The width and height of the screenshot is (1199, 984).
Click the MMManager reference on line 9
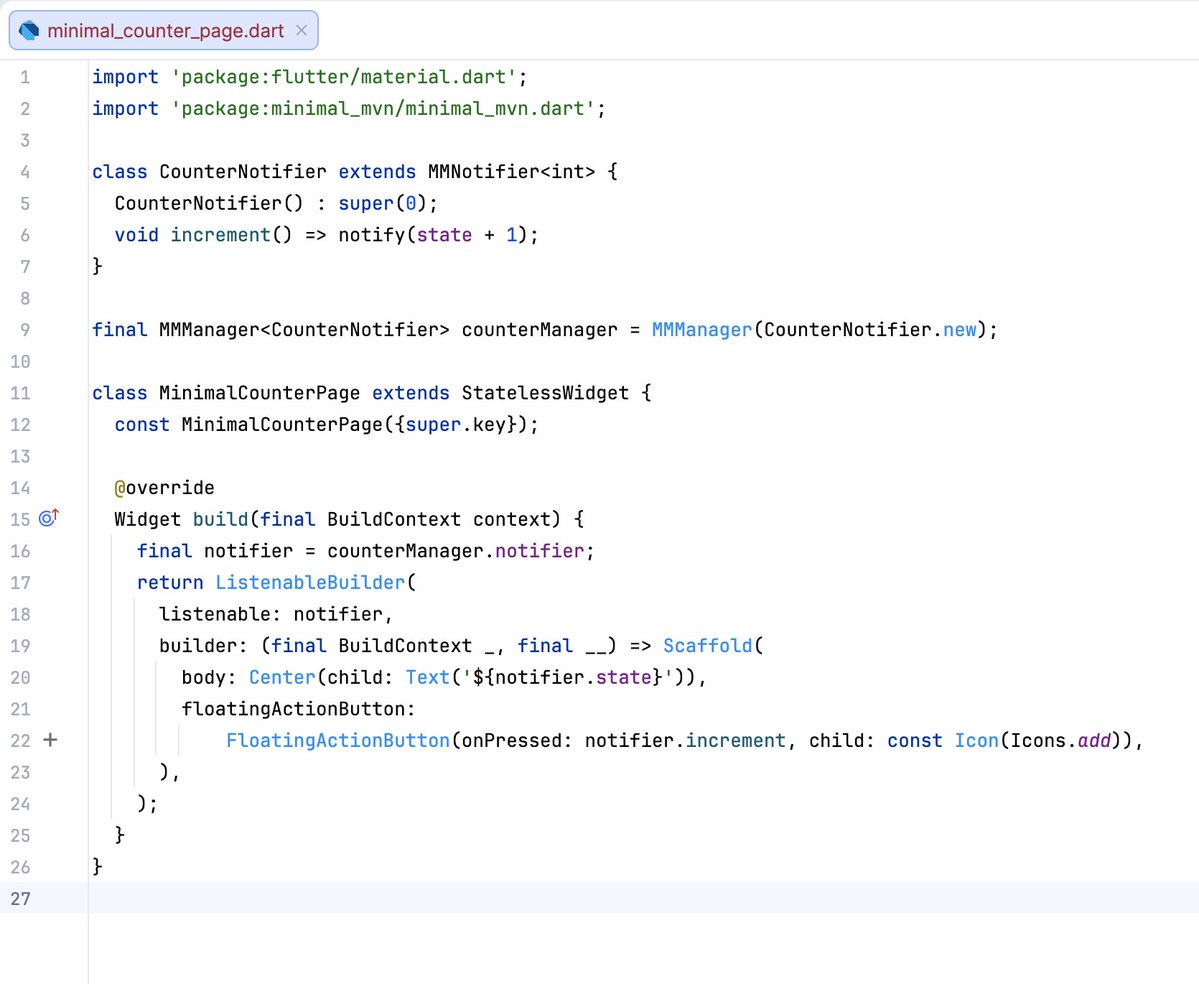click(x=700, y=329)
